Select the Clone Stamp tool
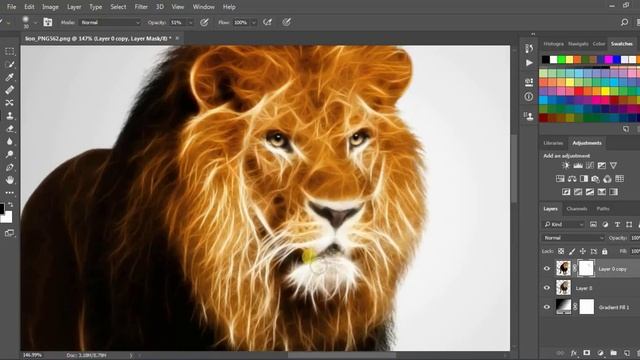640x360 pixels. (x=9, y=116)
